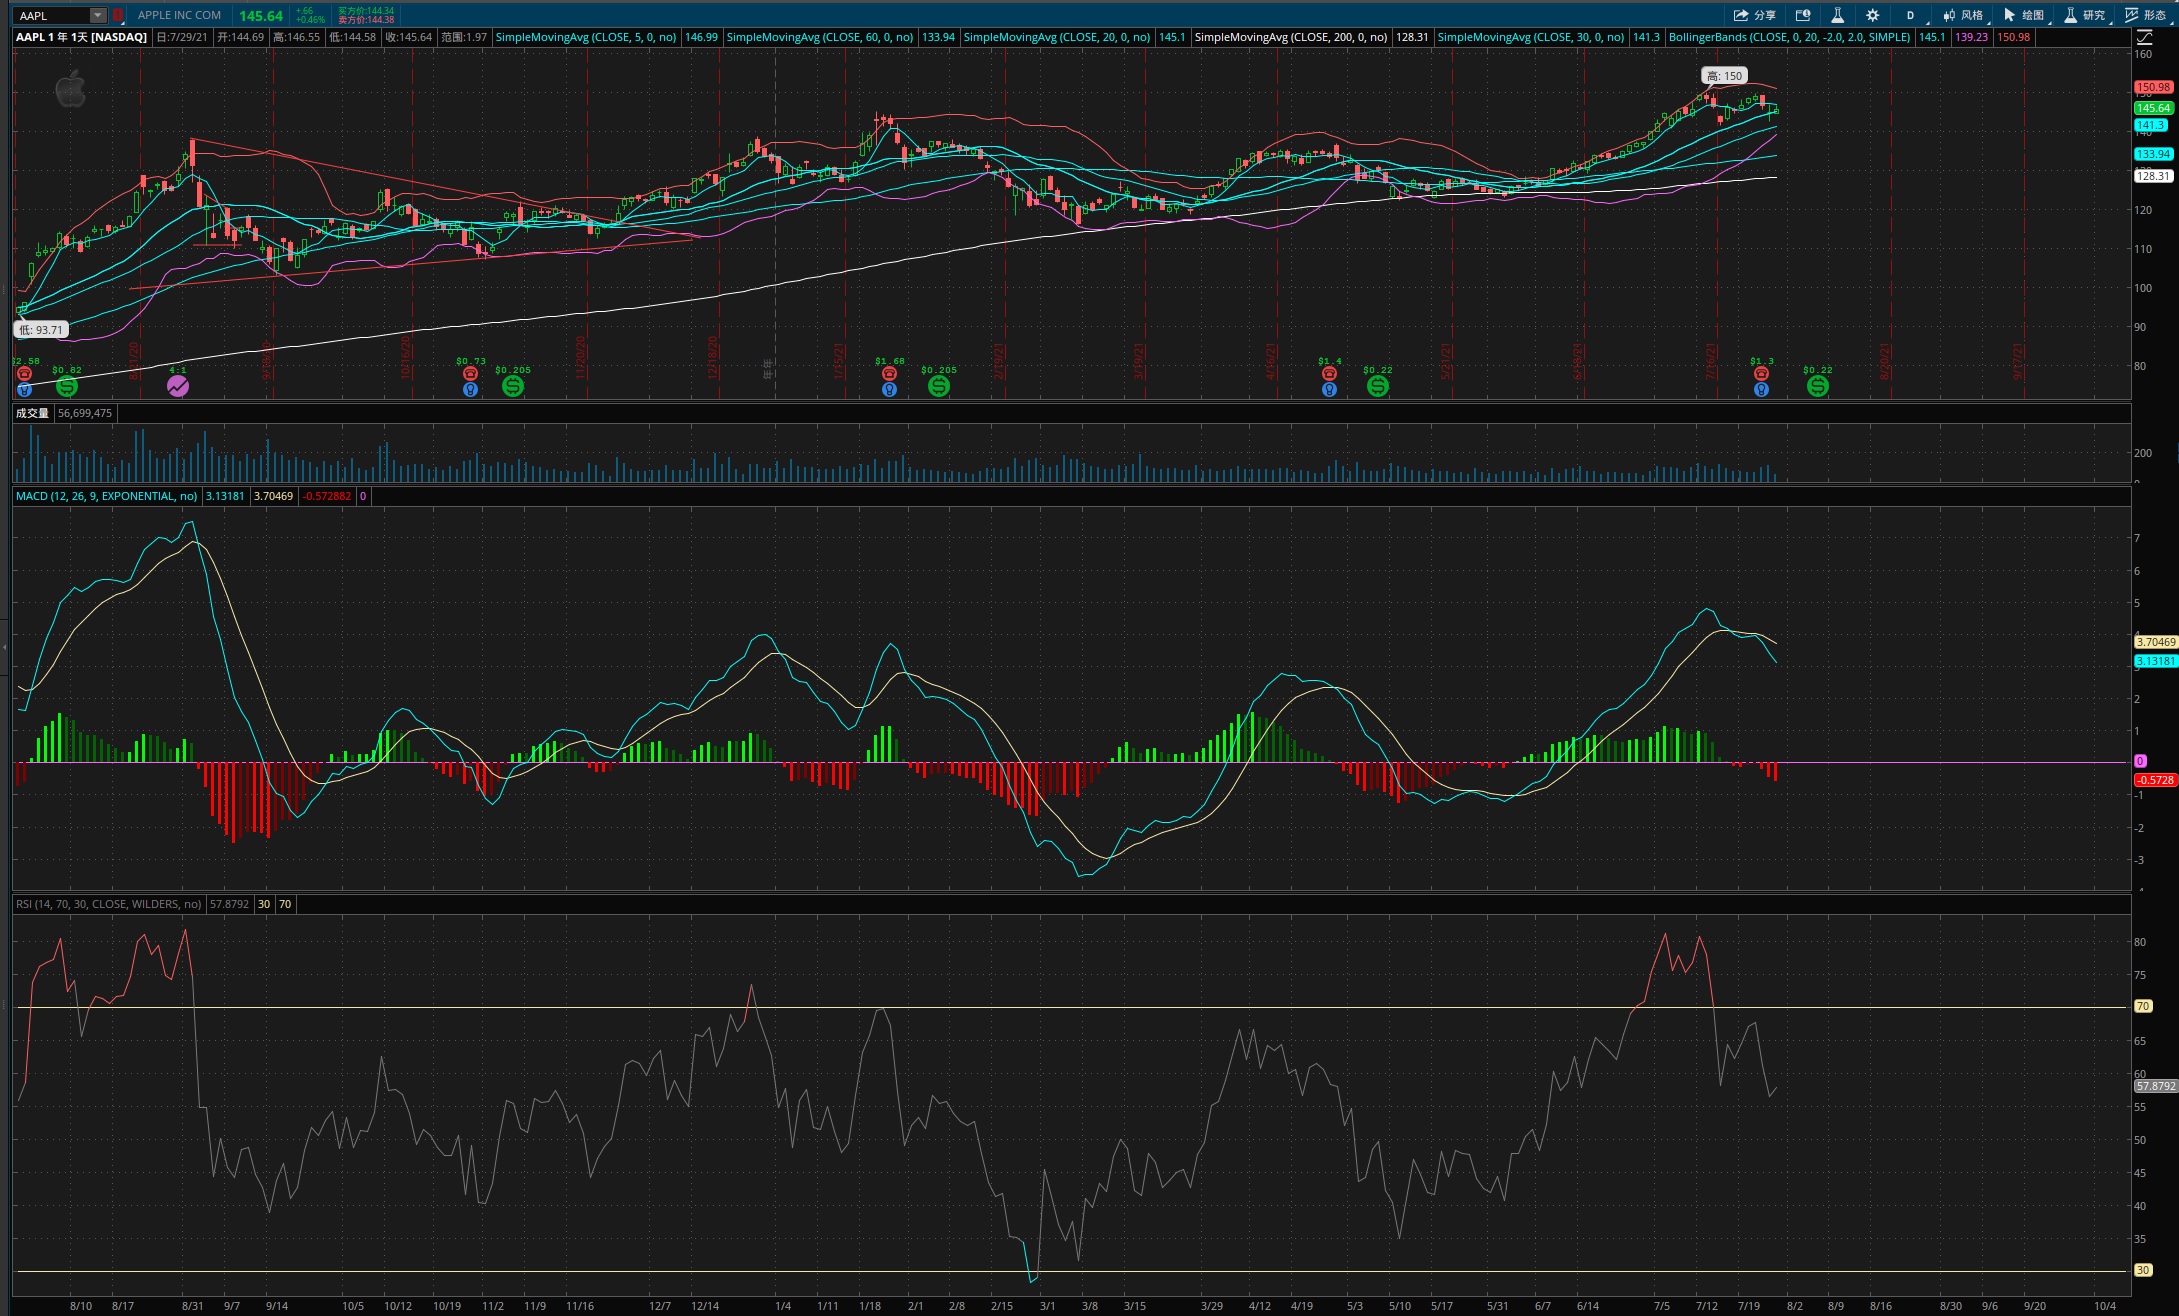The image size is (2179, 1316).
Task: Click the 卖方价:144.38 ask price text
Action: pos(366,20)
